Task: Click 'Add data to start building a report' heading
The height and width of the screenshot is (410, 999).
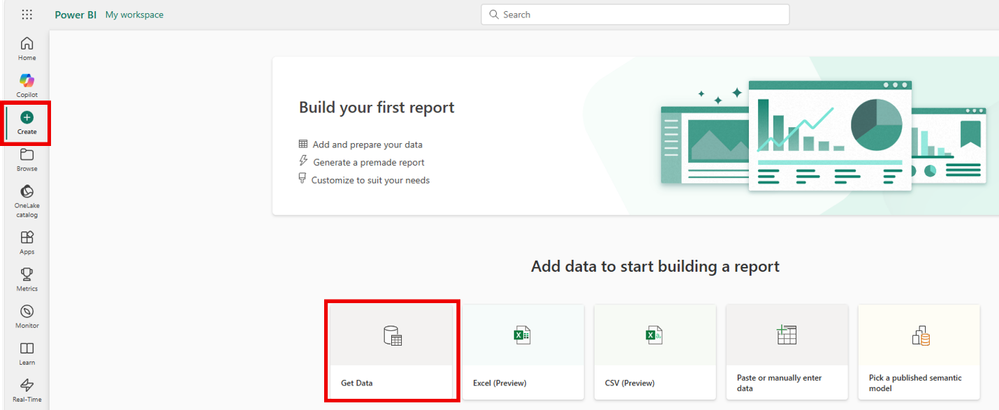Action: (x=655, y=266)
